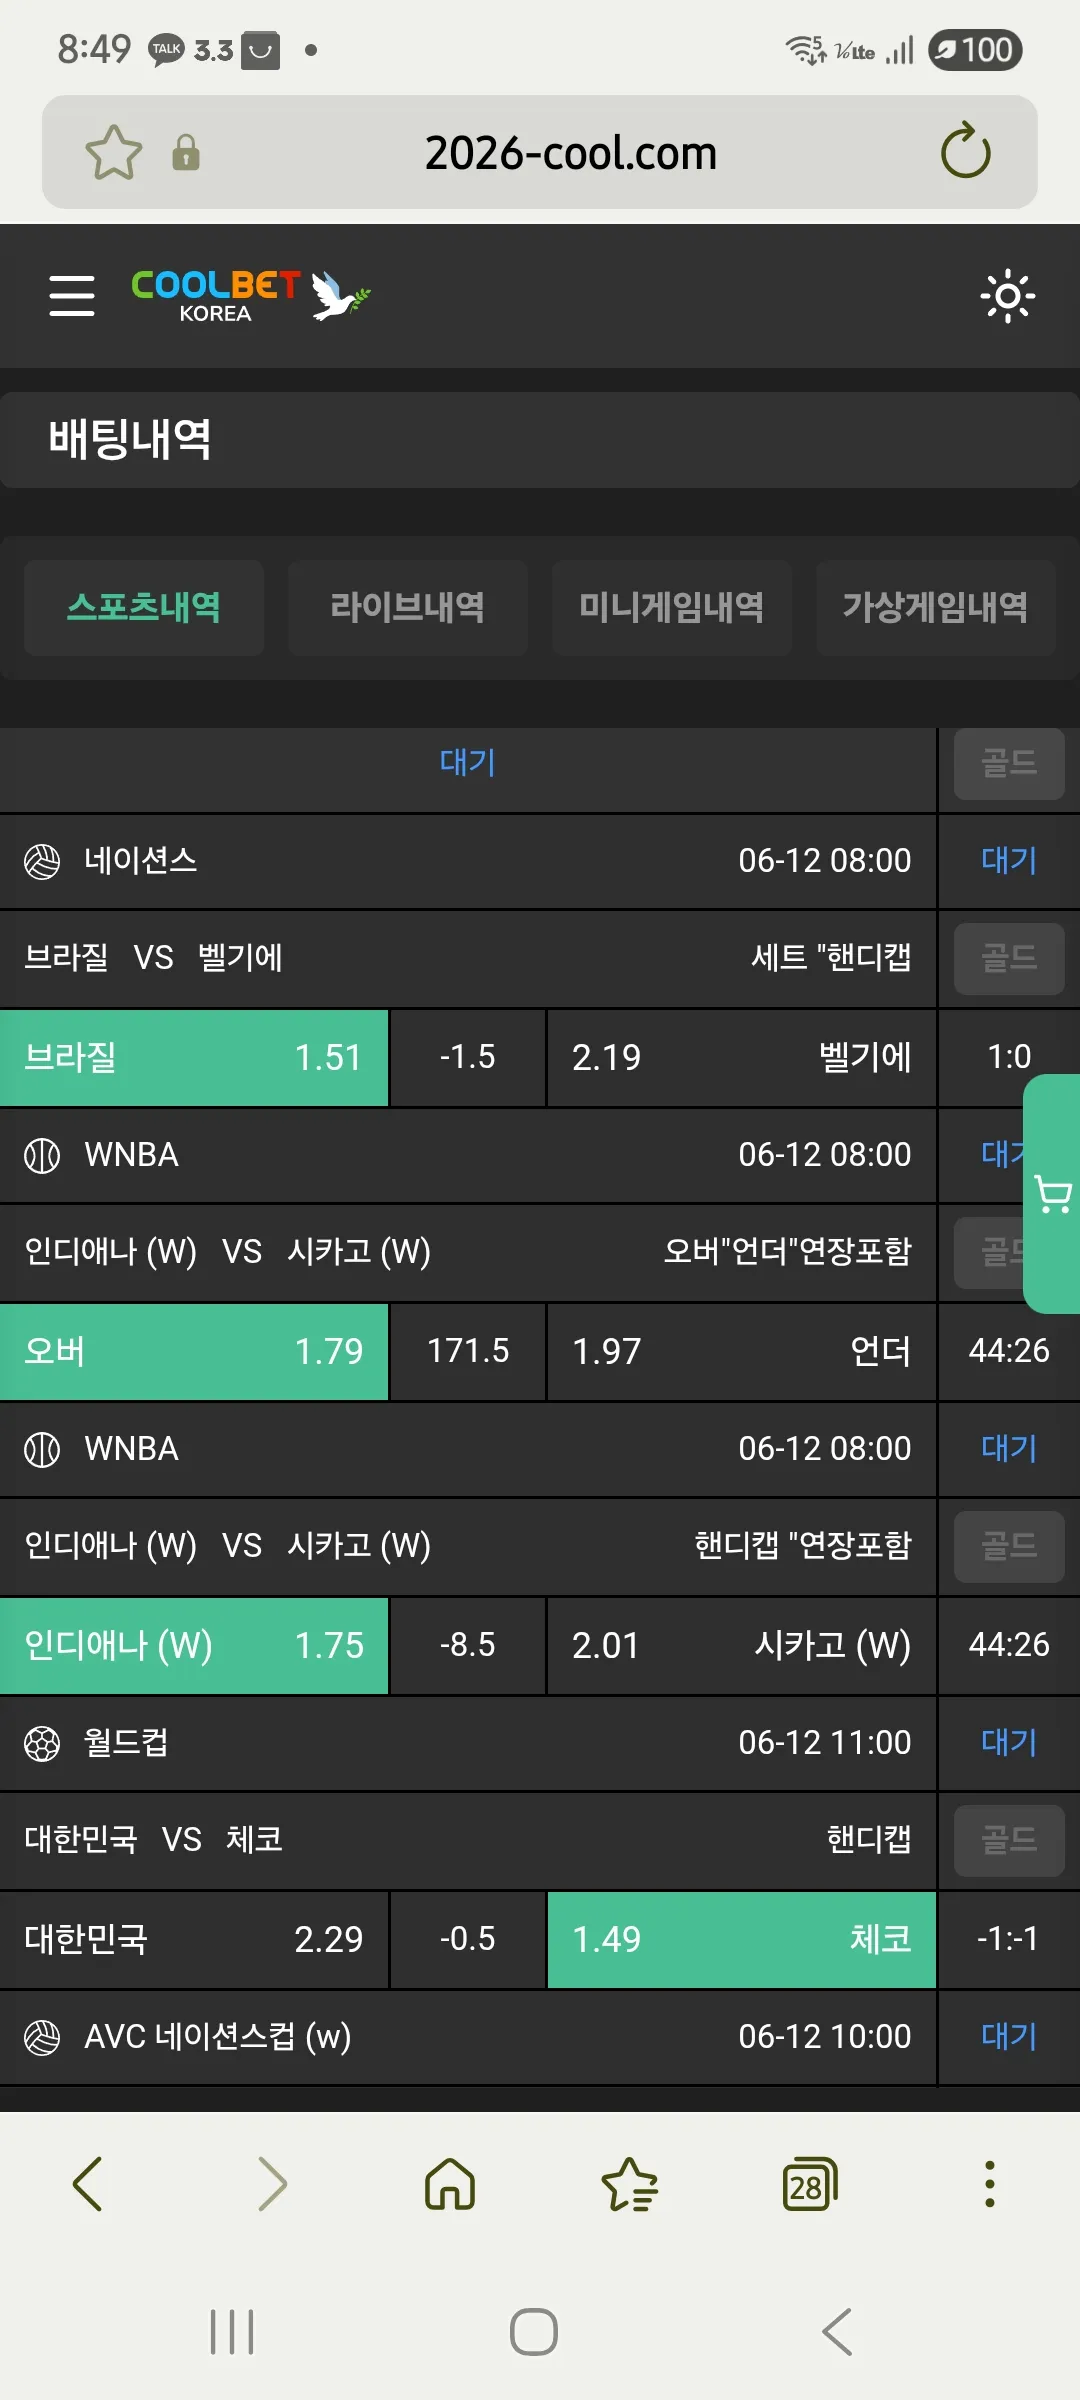Select the highlighted 체코 1.49 bet cell
The image size is (1080, 2400).
[742, 1939]
